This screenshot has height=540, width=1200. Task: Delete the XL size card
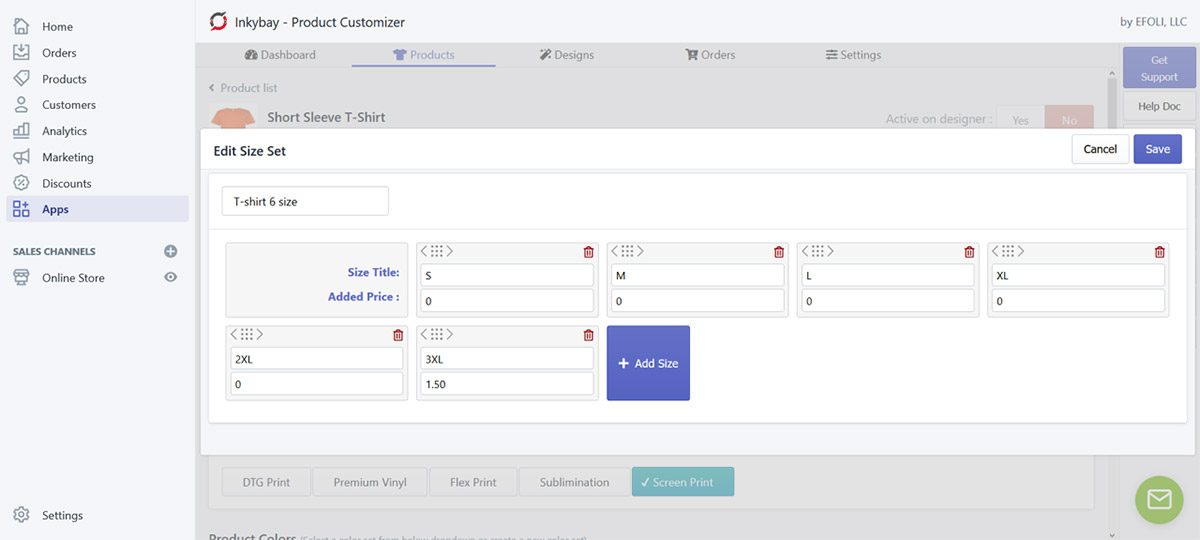pyautogui.click(x=1160, y=252)
